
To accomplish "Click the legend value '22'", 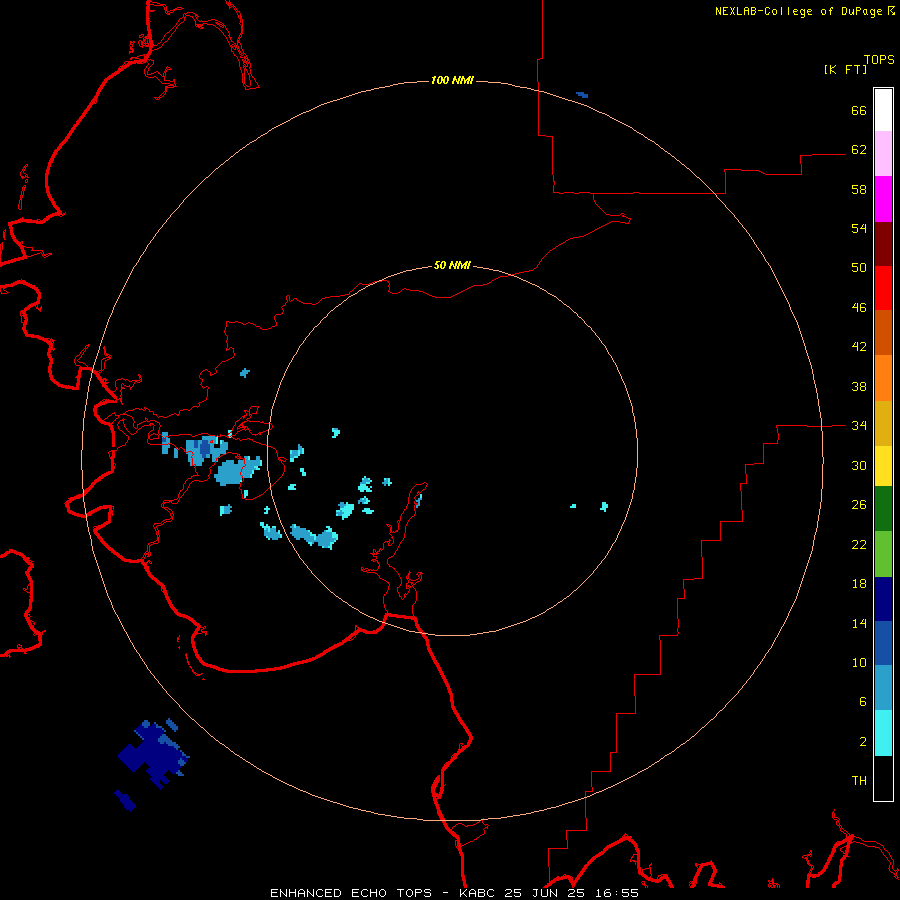I will 859,544.
